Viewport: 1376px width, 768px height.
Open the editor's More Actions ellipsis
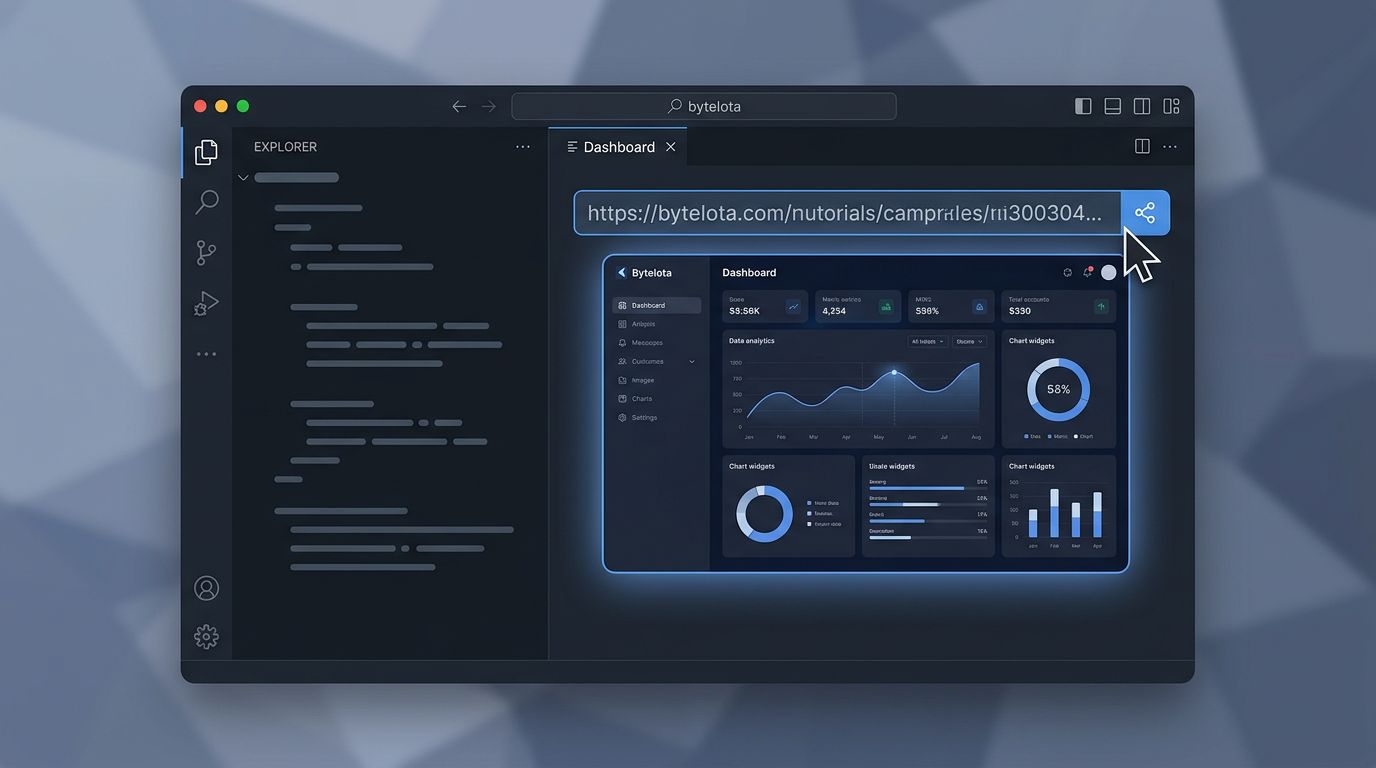(1170, 146)
